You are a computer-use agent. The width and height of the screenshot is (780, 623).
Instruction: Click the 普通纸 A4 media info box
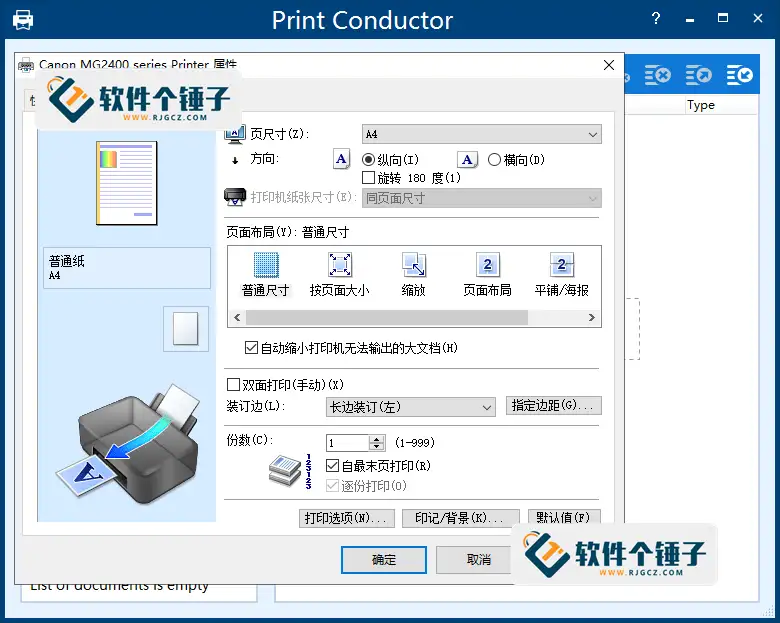(127, 268)
